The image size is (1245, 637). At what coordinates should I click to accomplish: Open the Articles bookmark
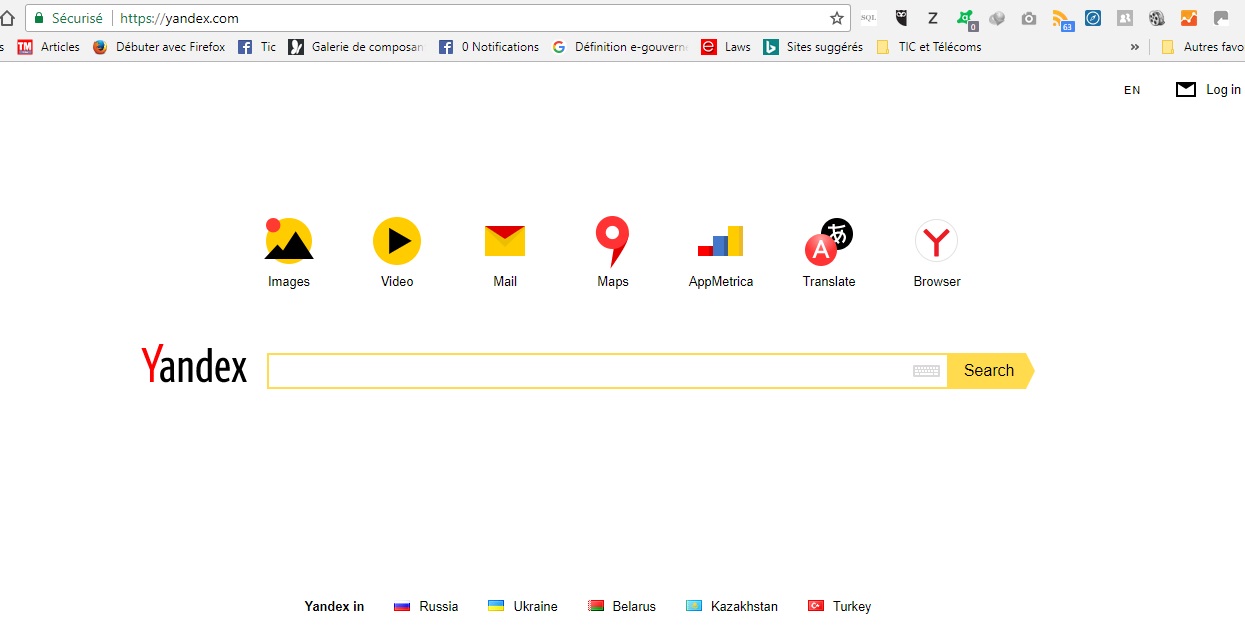49,47
